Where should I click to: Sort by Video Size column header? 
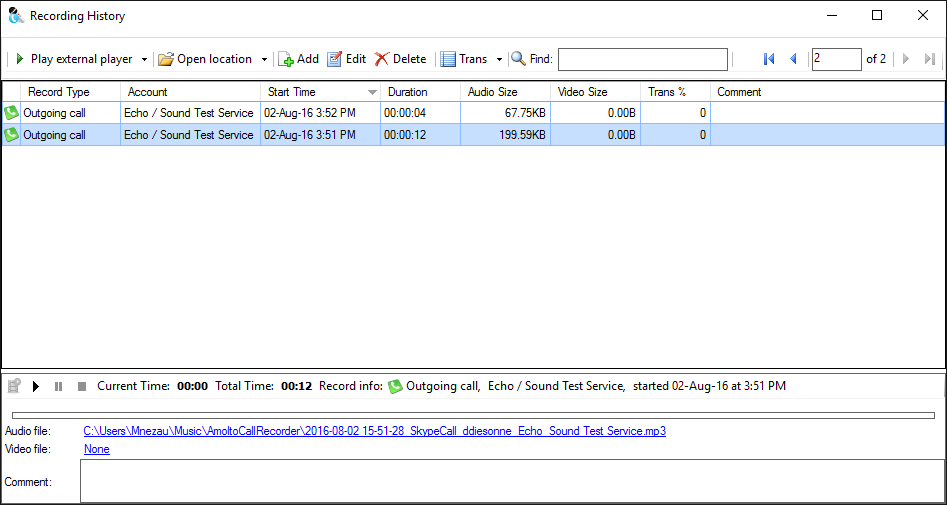(x=595, y=92)
